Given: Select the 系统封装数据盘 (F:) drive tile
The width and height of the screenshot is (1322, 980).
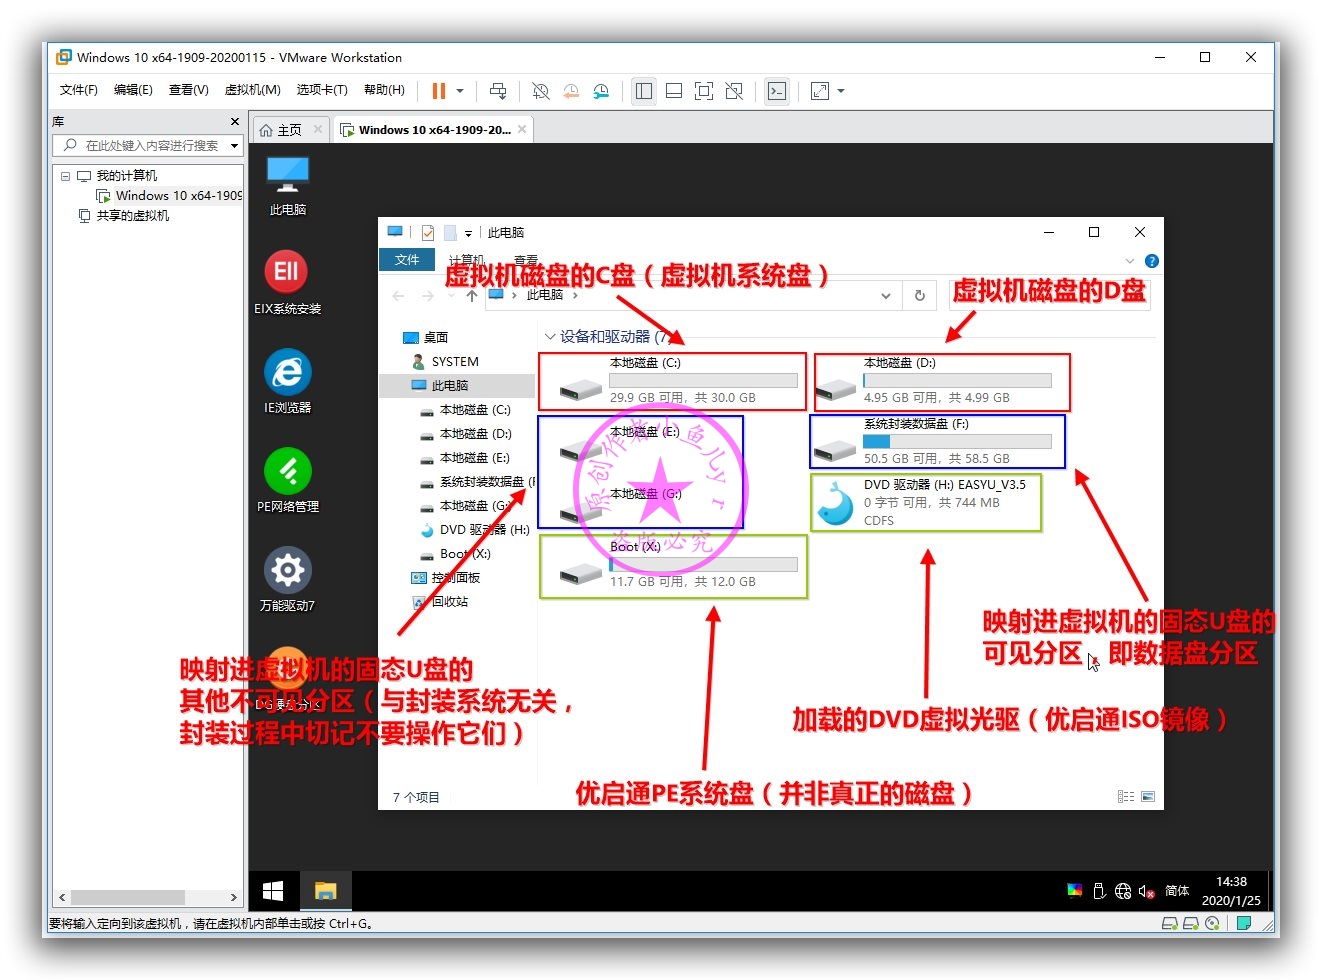Looking at the screenshot, I should pyautogui.click(x=937, y=442).
